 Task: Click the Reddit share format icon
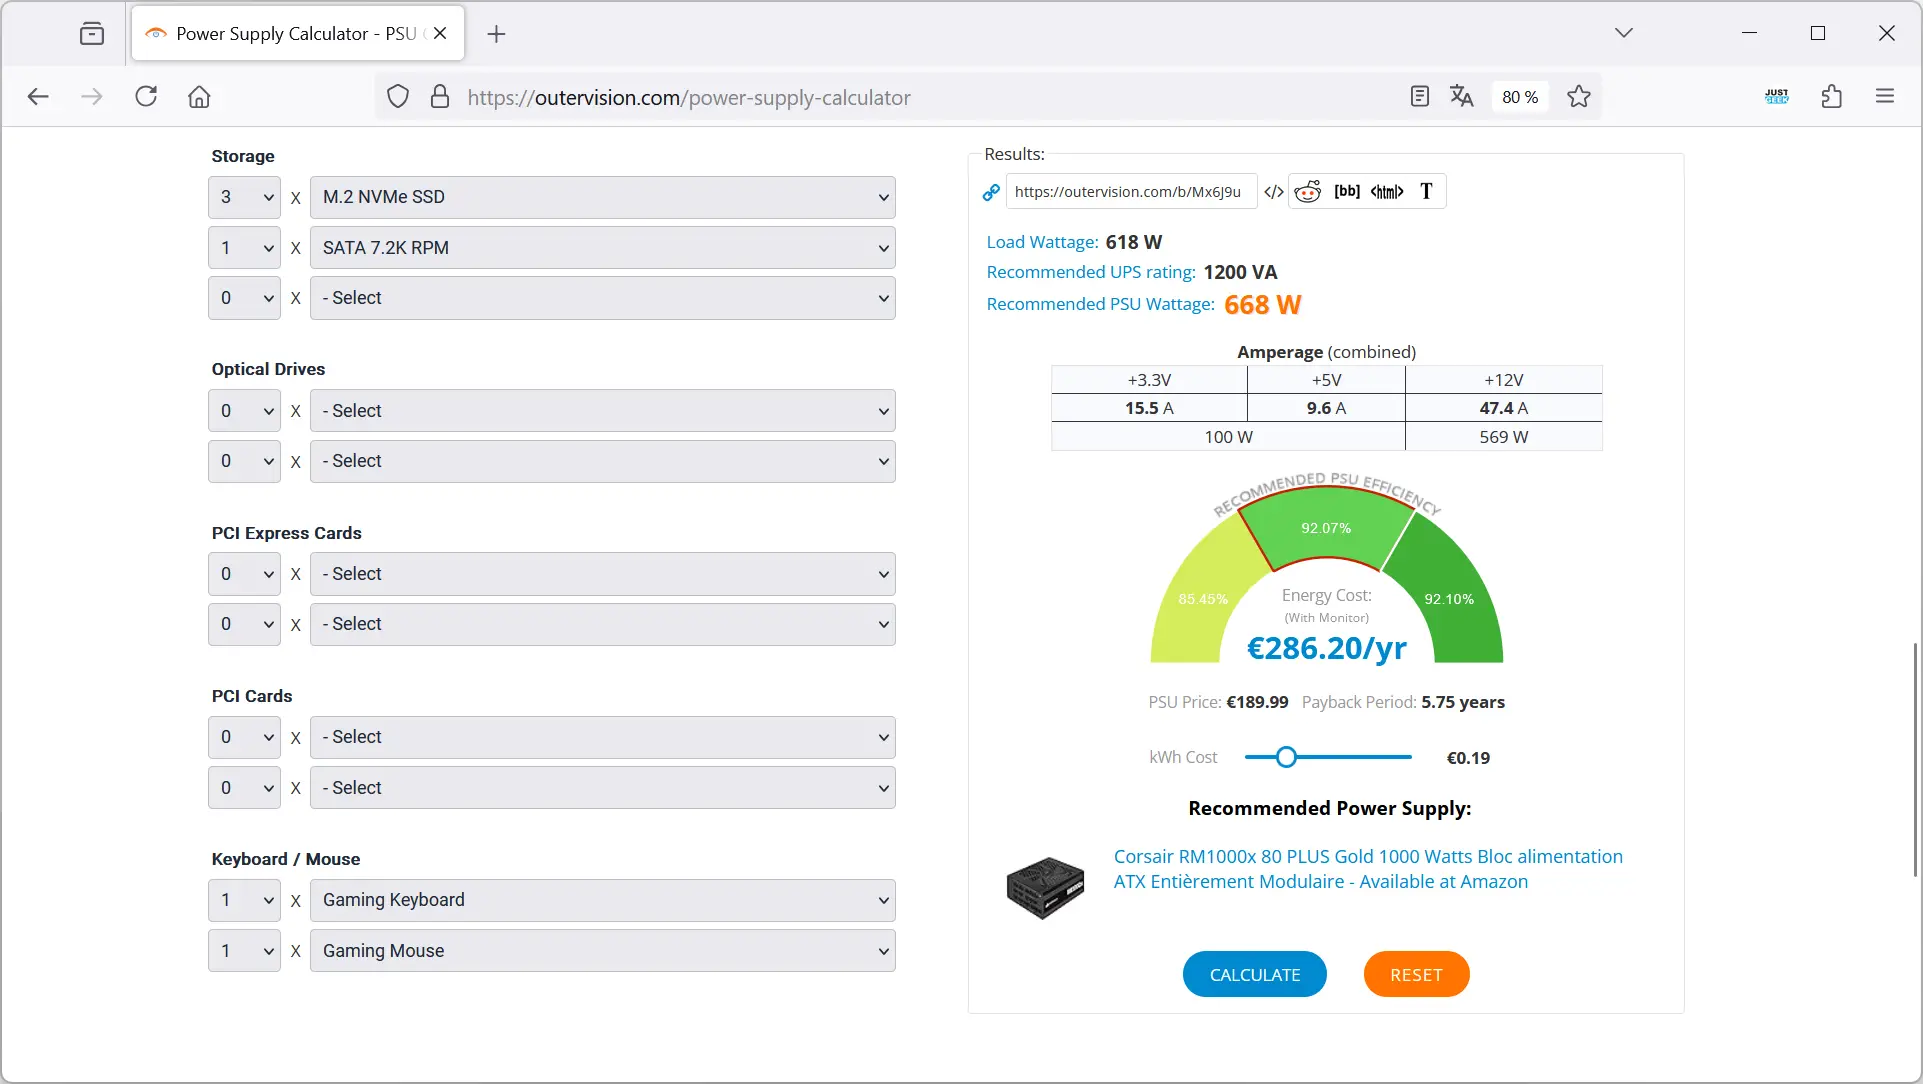click(1308, 191)
